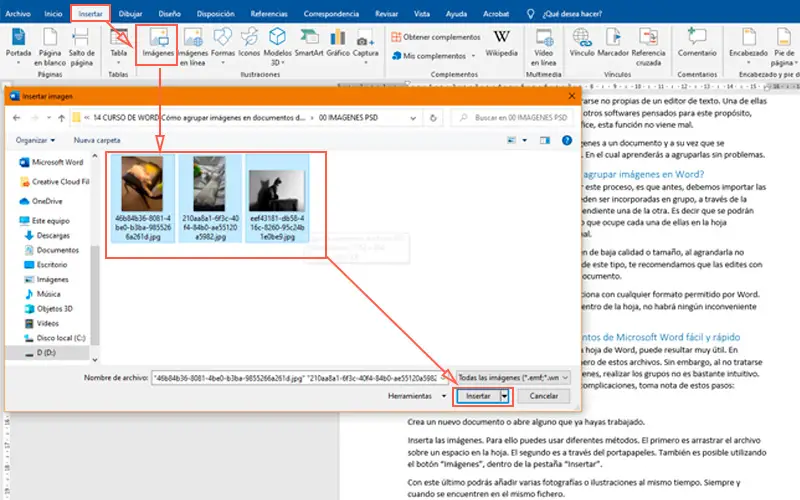The image size is (800, 500).
Task: Open the Wikipedia add-in
Action: [x=501, y=43]
